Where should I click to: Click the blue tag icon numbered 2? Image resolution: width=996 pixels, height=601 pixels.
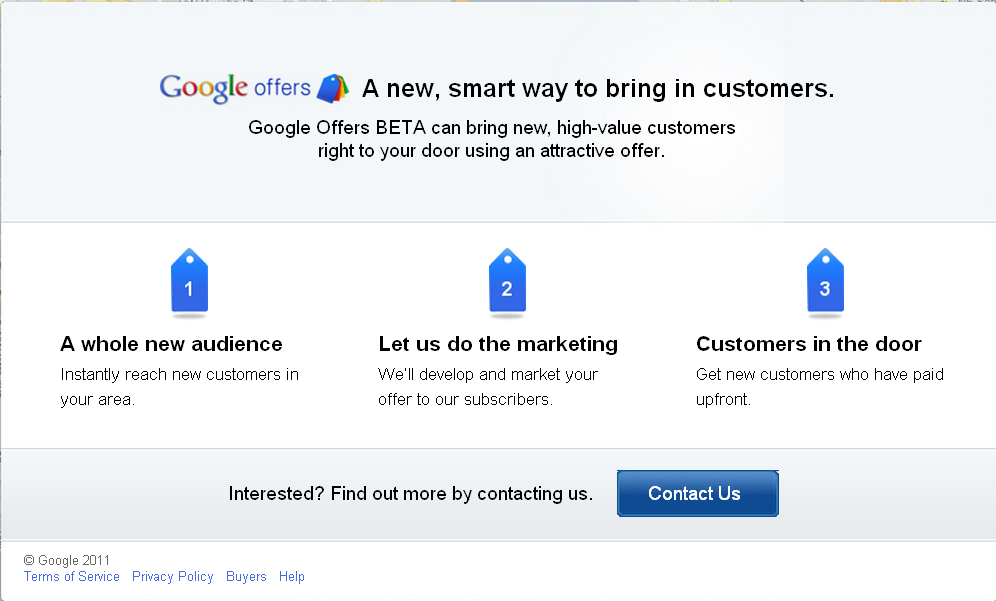click(507, 282)
